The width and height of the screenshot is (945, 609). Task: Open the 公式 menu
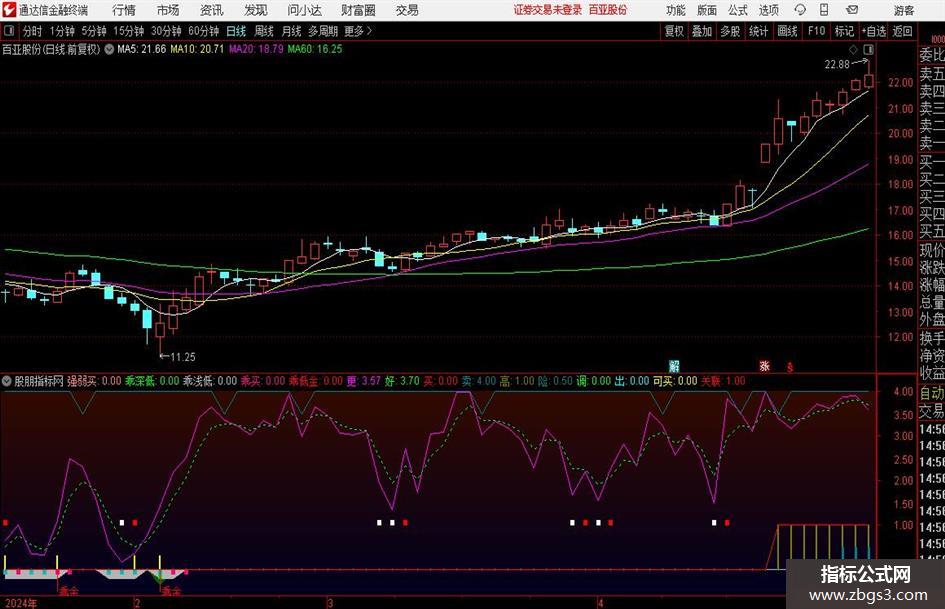point(737,10)
